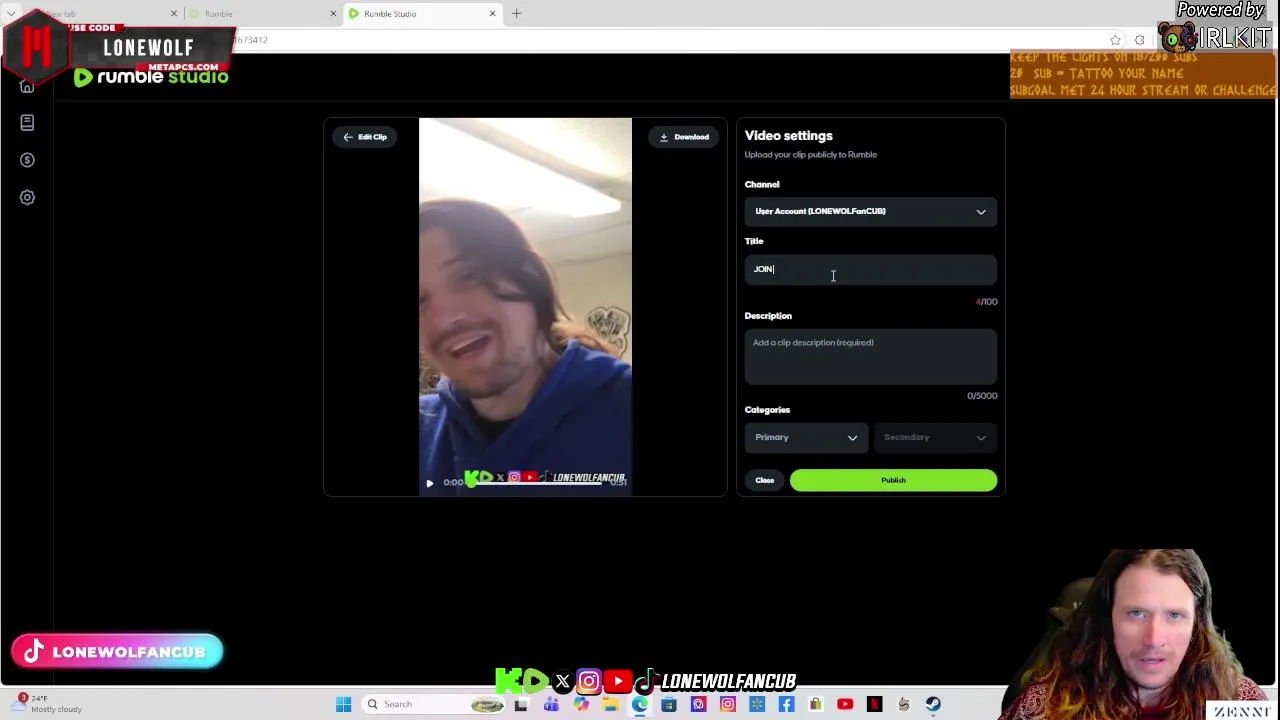Viewport: 1280px width, 720px height.
Task: Open File Explorer from taskbar
Action: [x=610, y=705]
